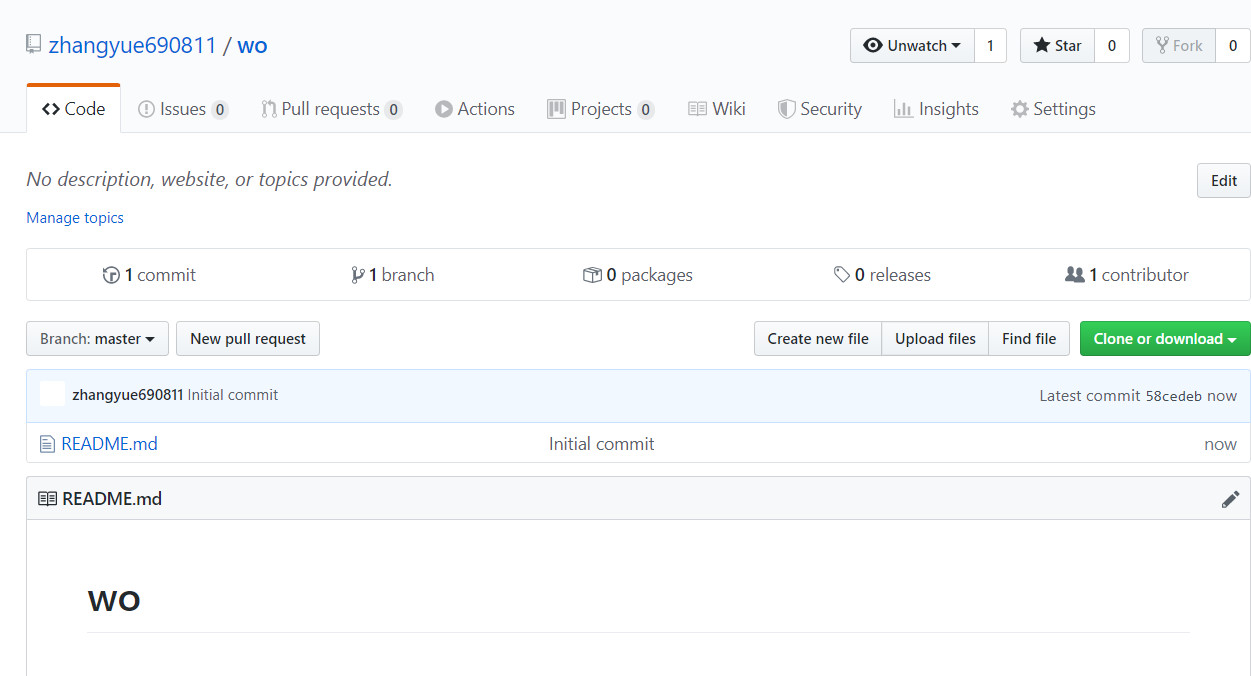Switch to the Code tab

[74, 109]
